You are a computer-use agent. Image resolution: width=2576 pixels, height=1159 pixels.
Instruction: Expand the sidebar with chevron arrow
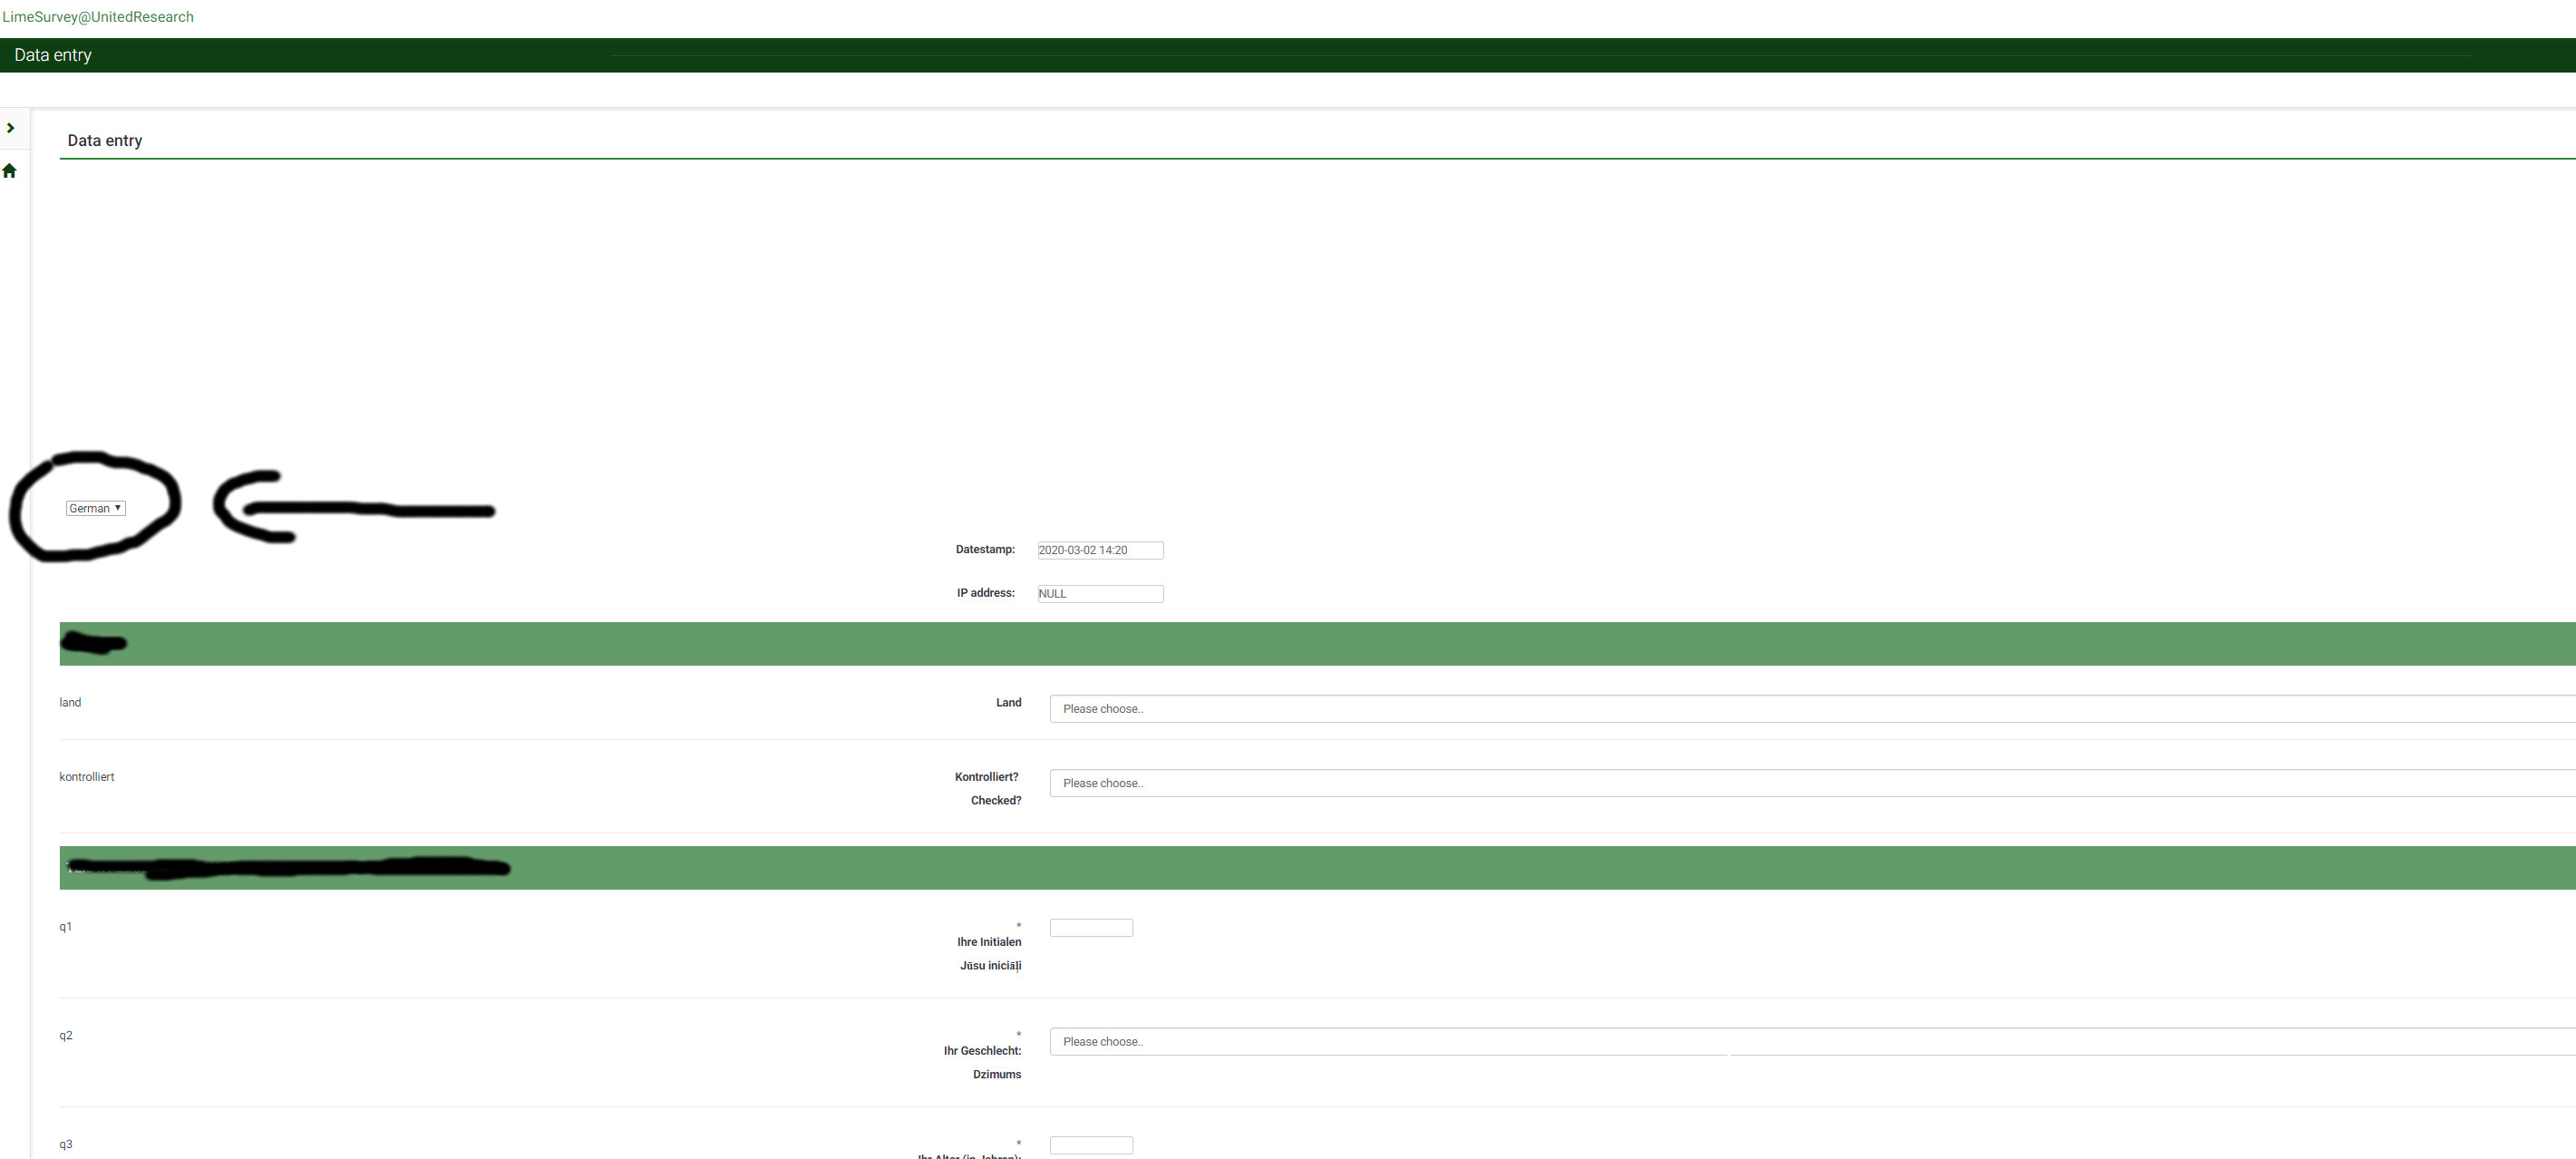(10, 128)
